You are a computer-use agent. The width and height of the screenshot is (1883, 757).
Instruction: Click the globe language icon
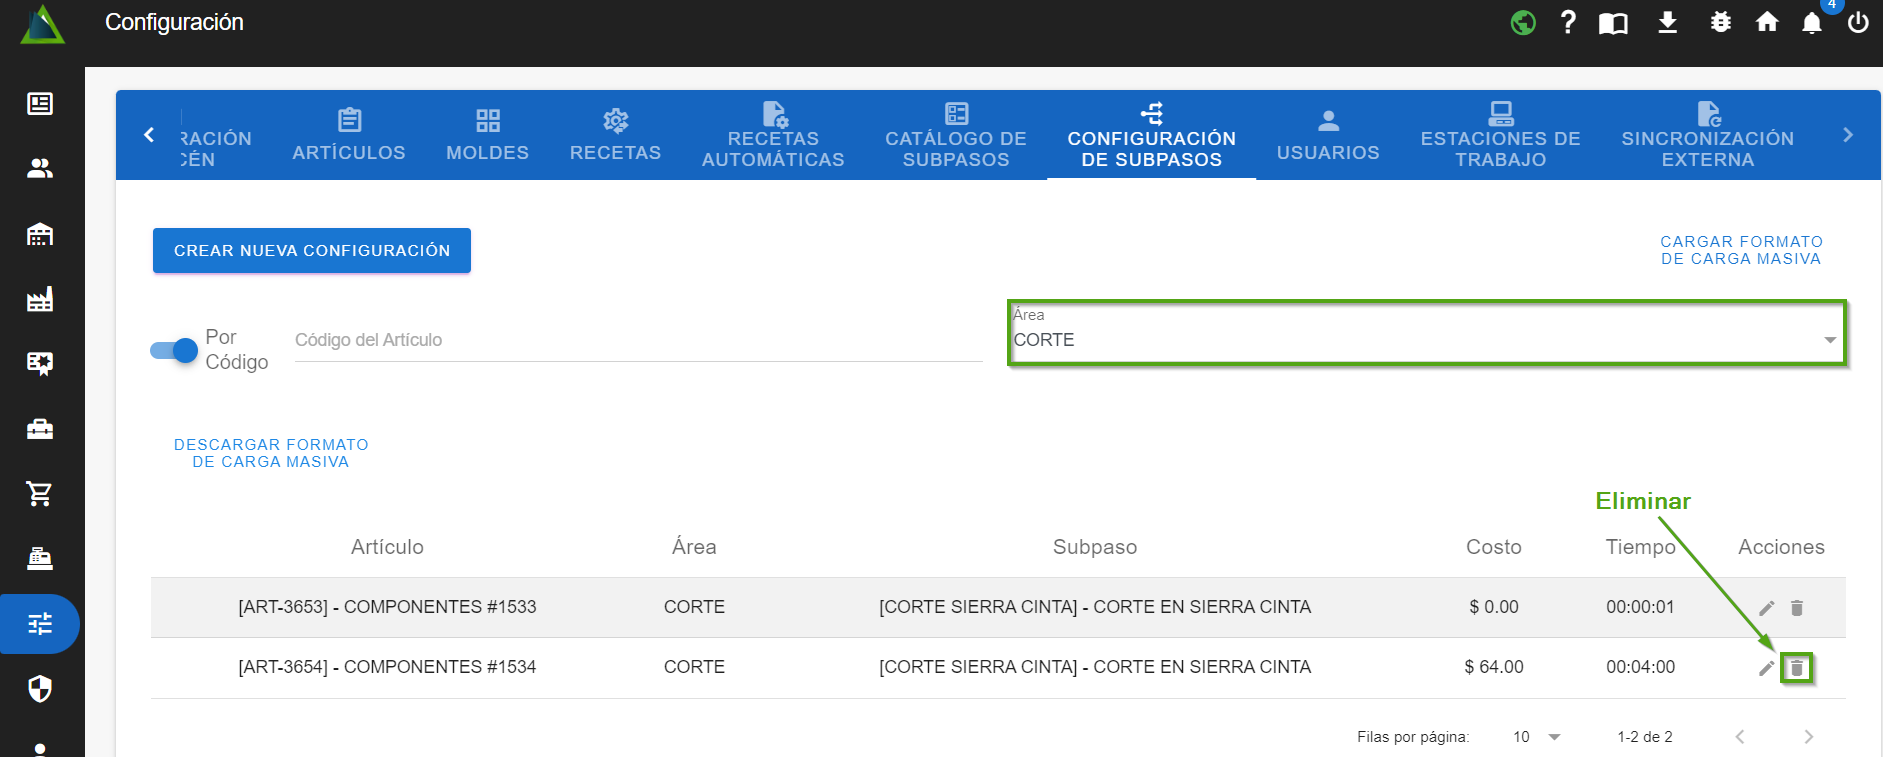[x=1522, y=22]
